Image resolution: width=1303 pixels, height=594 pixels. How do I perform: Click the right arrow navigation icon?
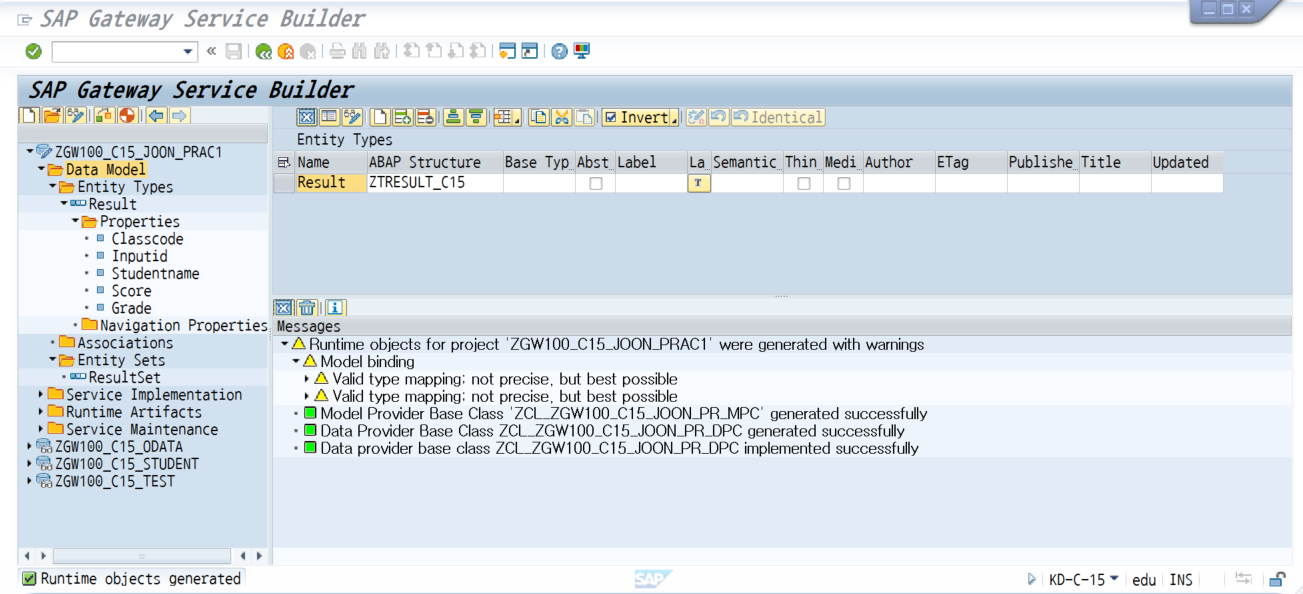179,116
